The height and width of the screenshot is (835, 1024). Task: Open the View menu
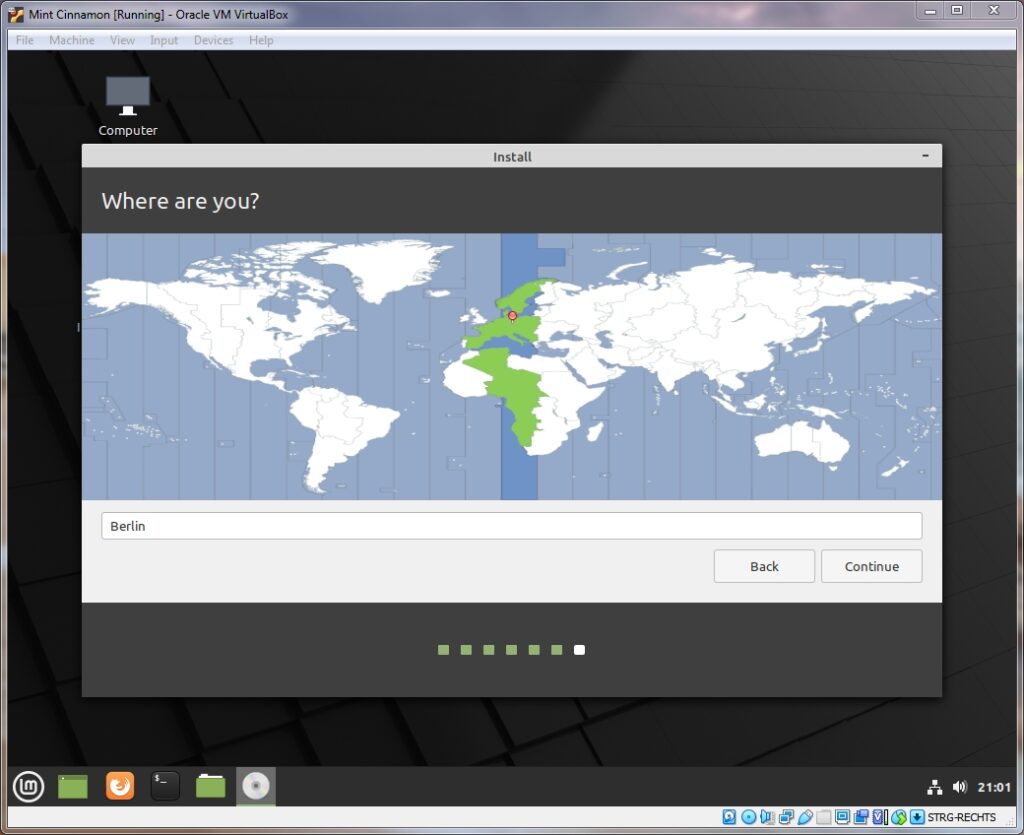[122, 40]
